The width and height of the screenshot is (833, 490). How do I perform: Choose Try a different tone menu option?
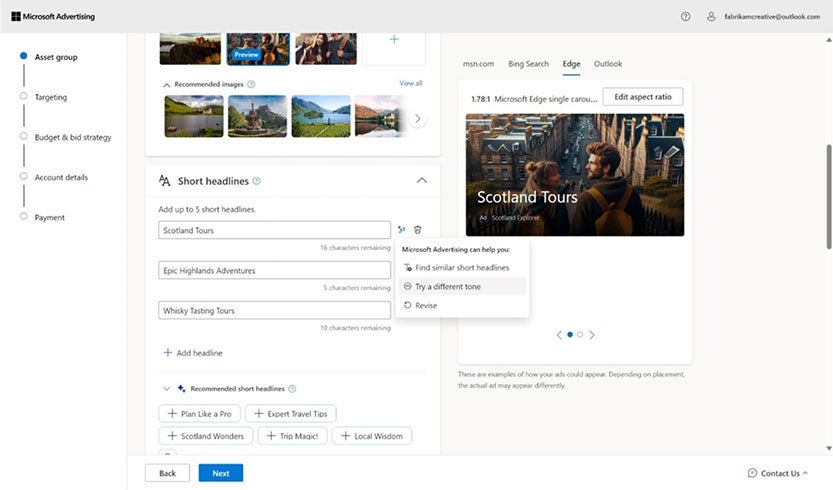tap(447, 287)
